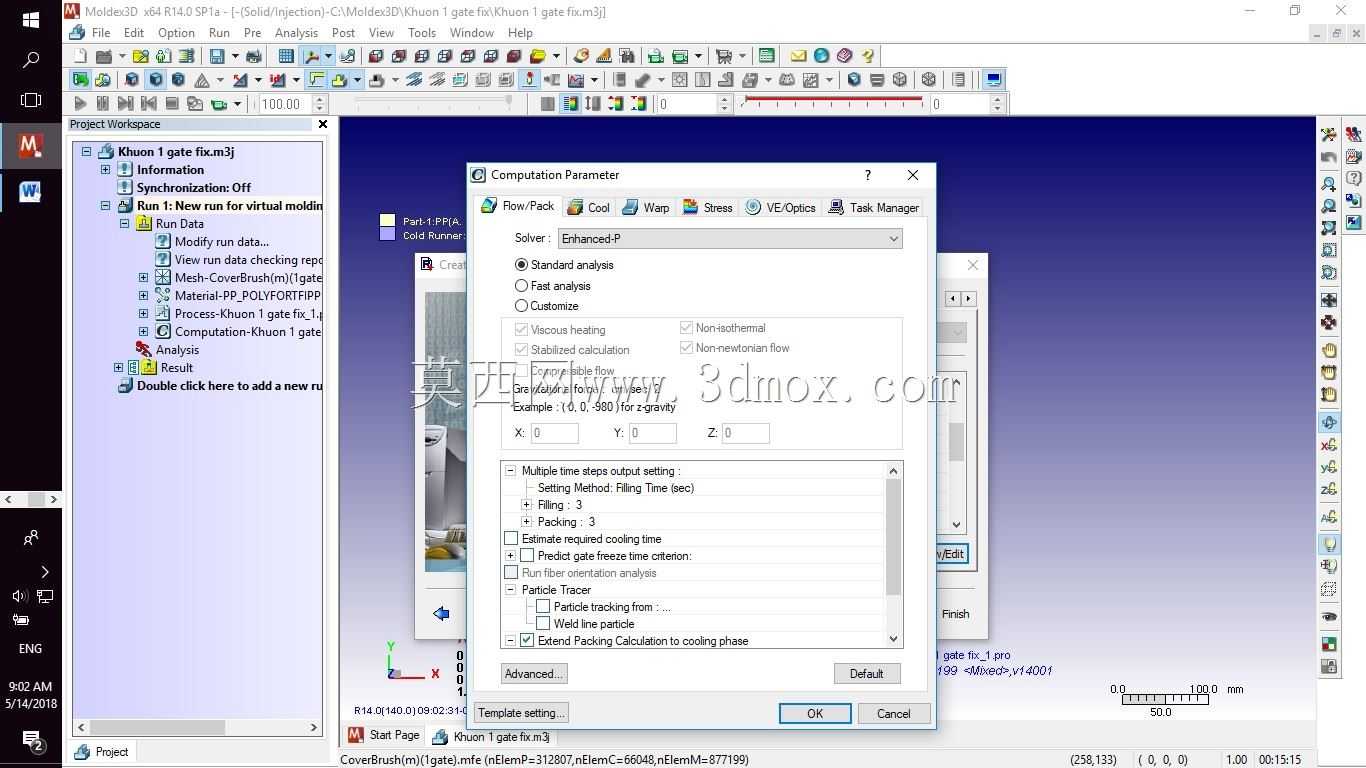Click the eye view icon in right toolbar
This screenshot has width=1366, height=768.
(1329, 616)
